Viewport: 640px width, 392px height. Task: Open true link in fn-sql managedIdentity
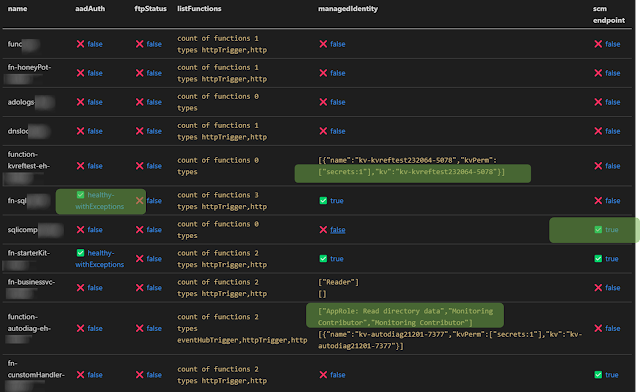337,200
